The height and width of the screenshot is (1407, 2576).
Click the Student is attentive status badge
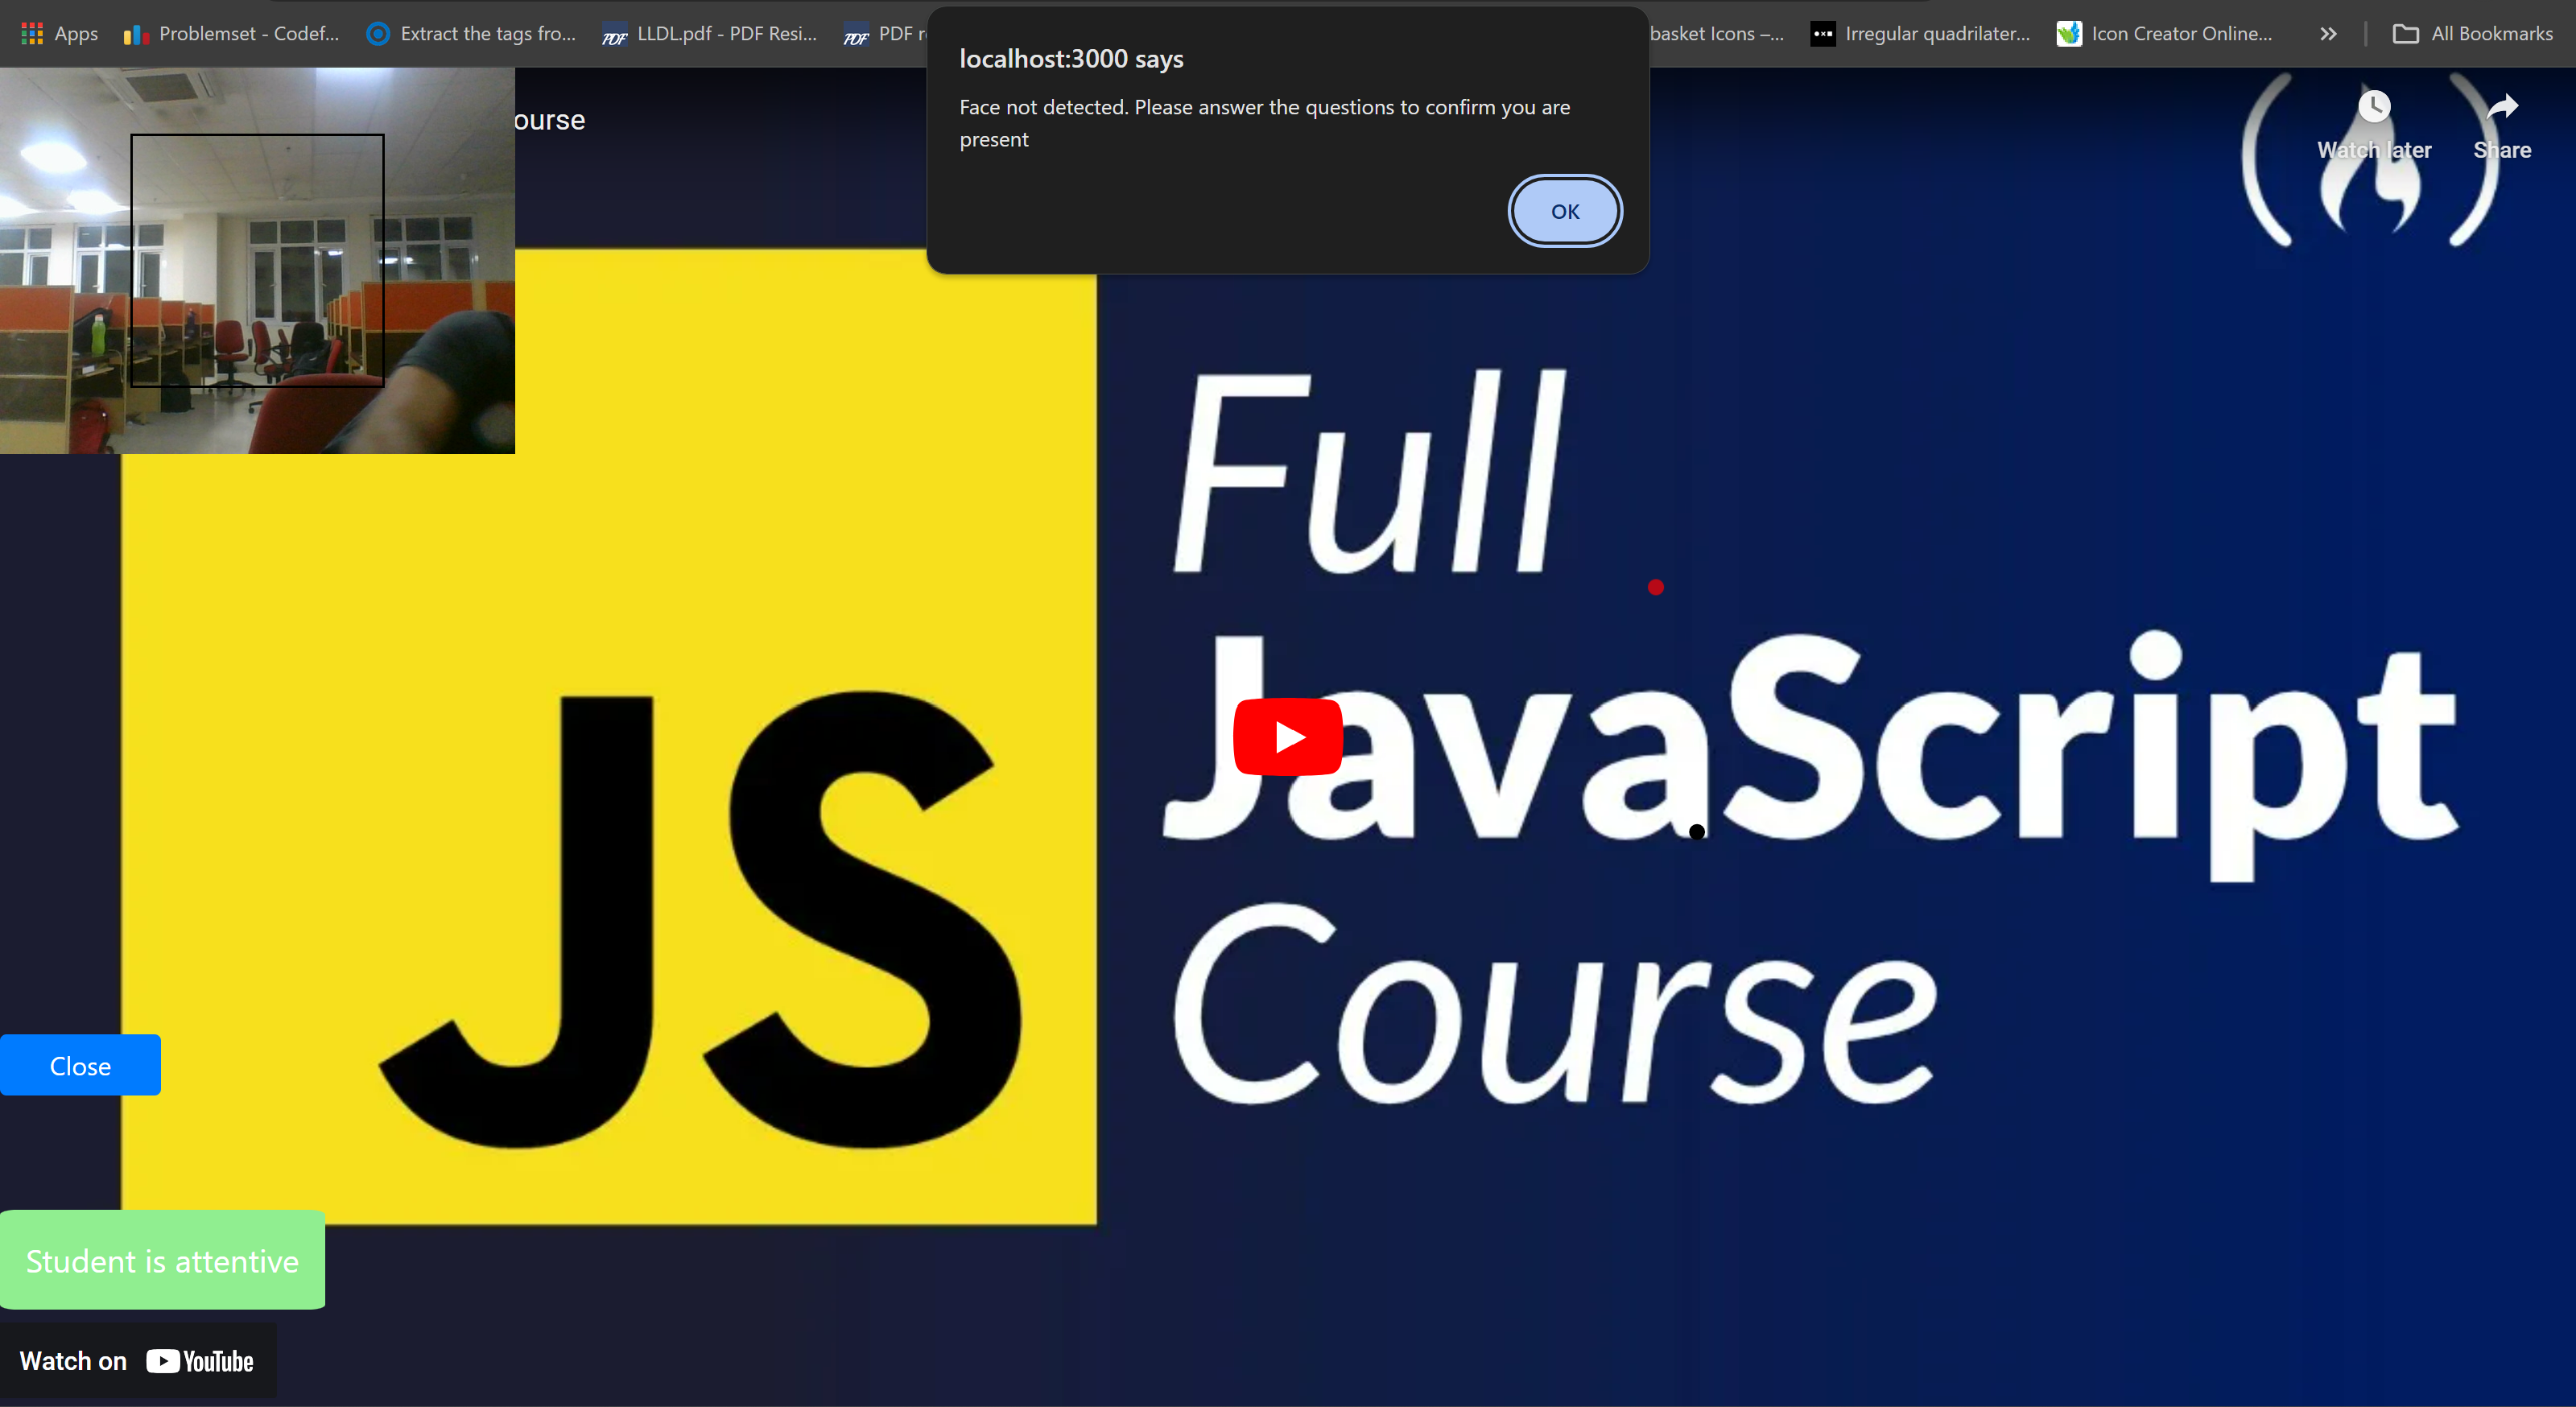tap(163, 1260)
